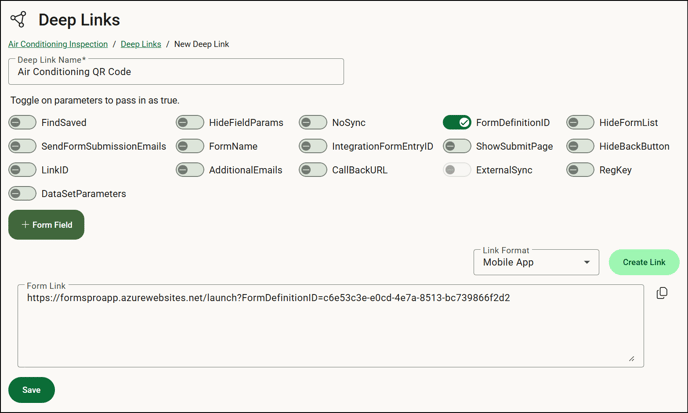The width and height of the screenshot is (688, 413).
Task: Turn off the FormDefinitionID toggle
Action: point(457,122)
